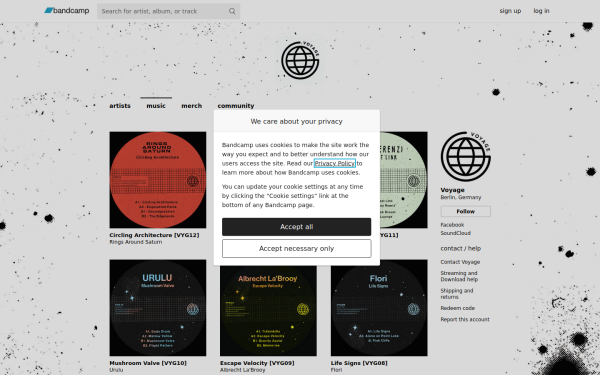Open Shipping and returns link
Viewport: 600px width, 375px height.
457,294
